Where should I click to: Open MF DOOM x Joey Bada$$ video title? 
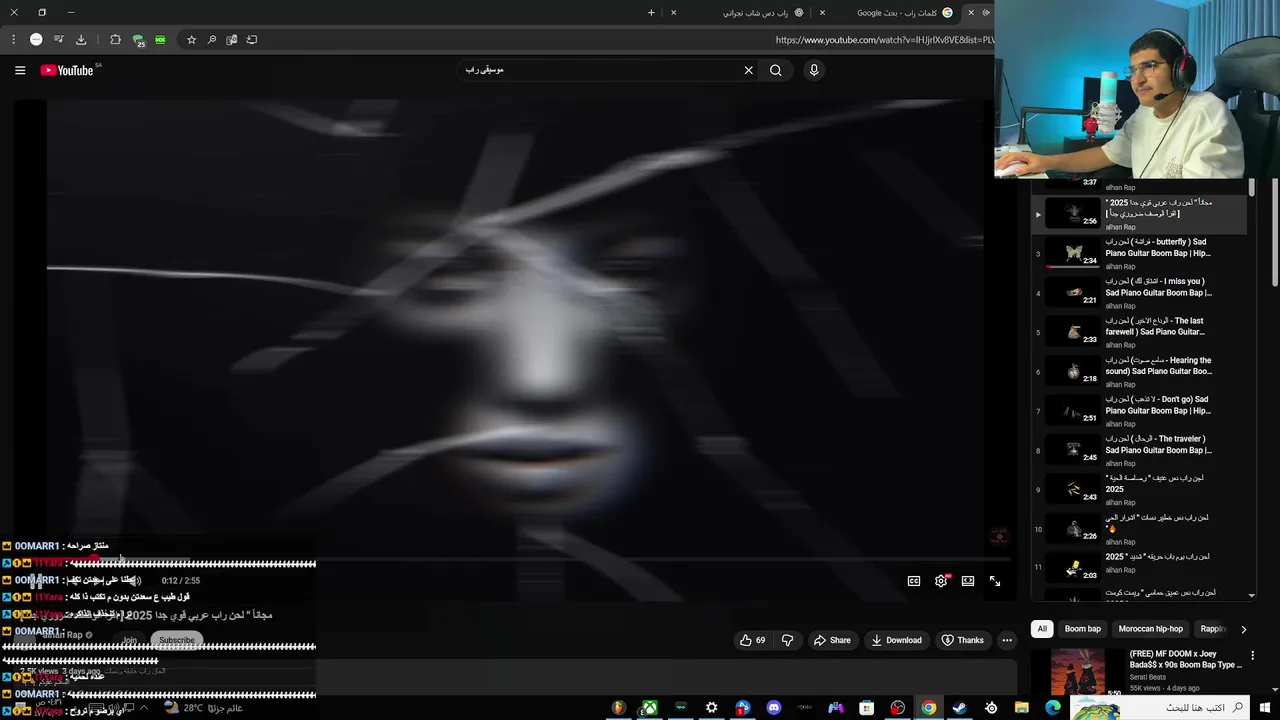1185,659
